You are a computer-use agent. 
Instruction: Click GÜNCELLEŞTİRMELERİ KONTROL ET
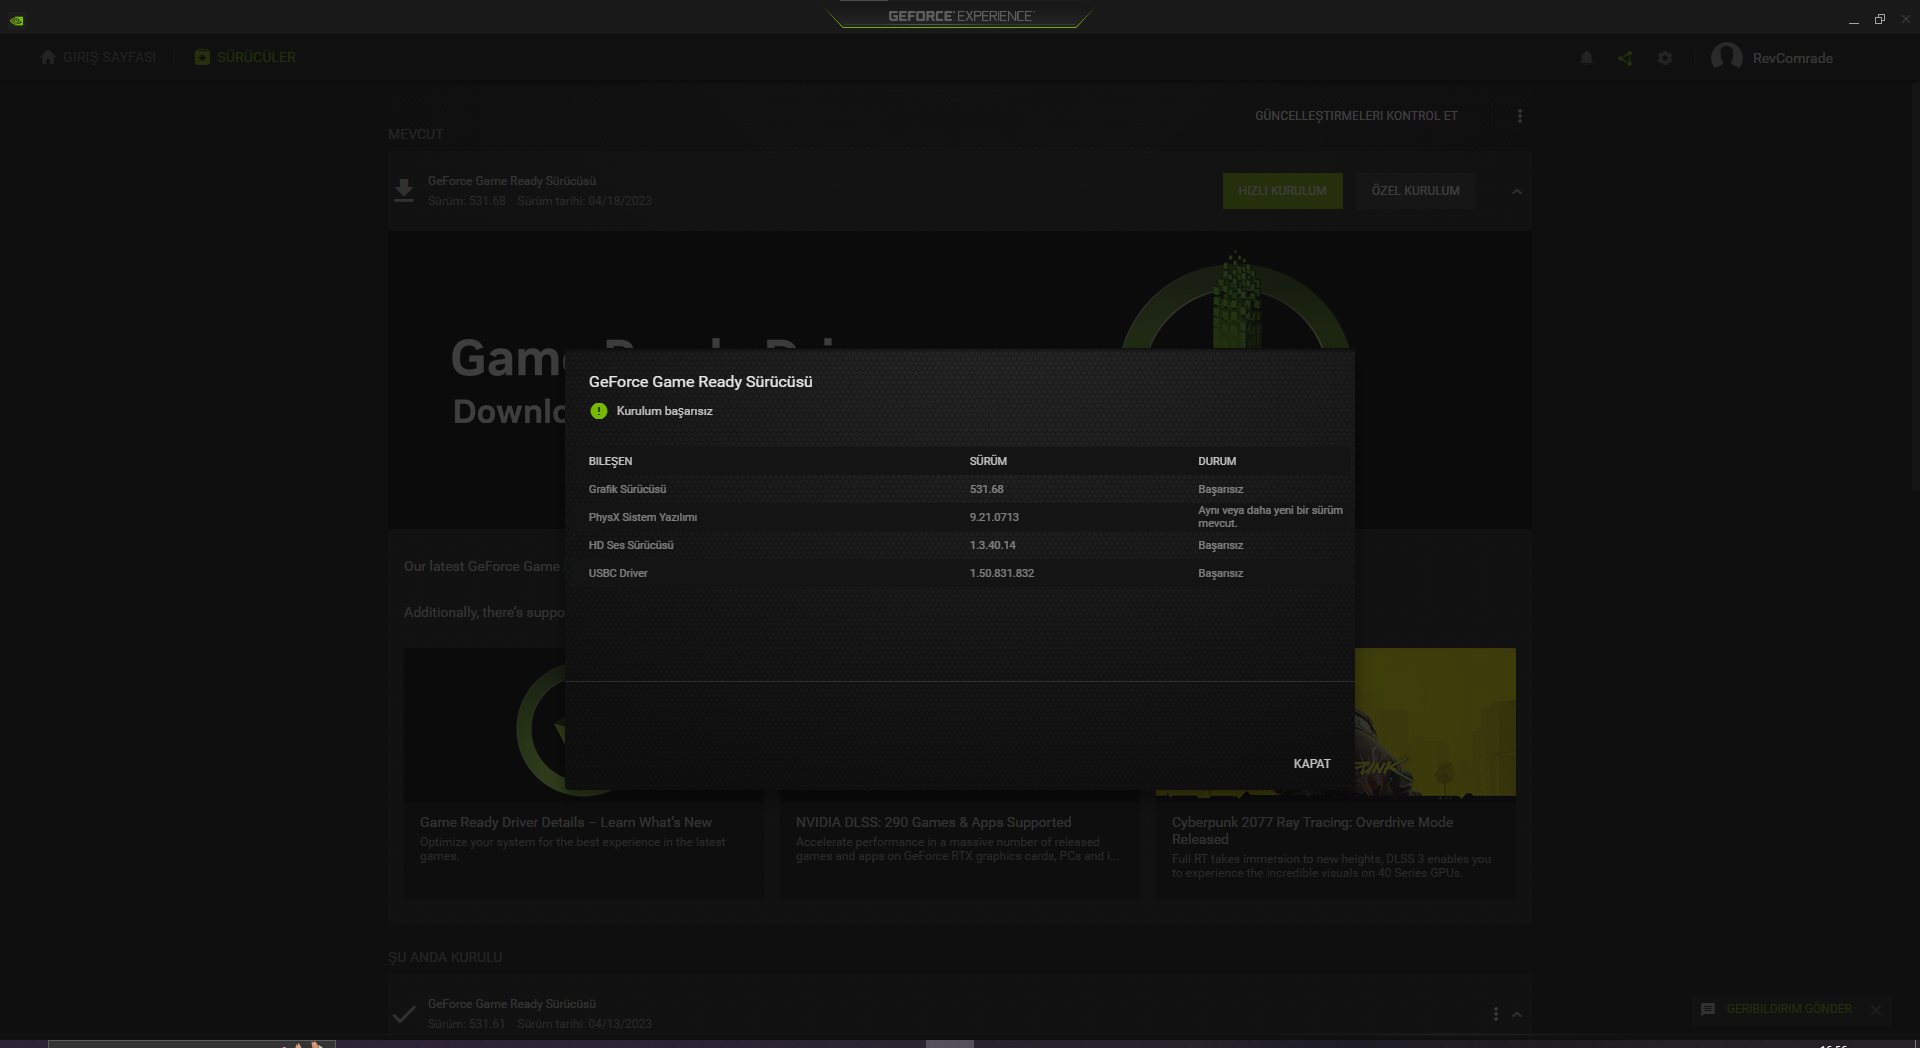click(x=1356, y=116)
